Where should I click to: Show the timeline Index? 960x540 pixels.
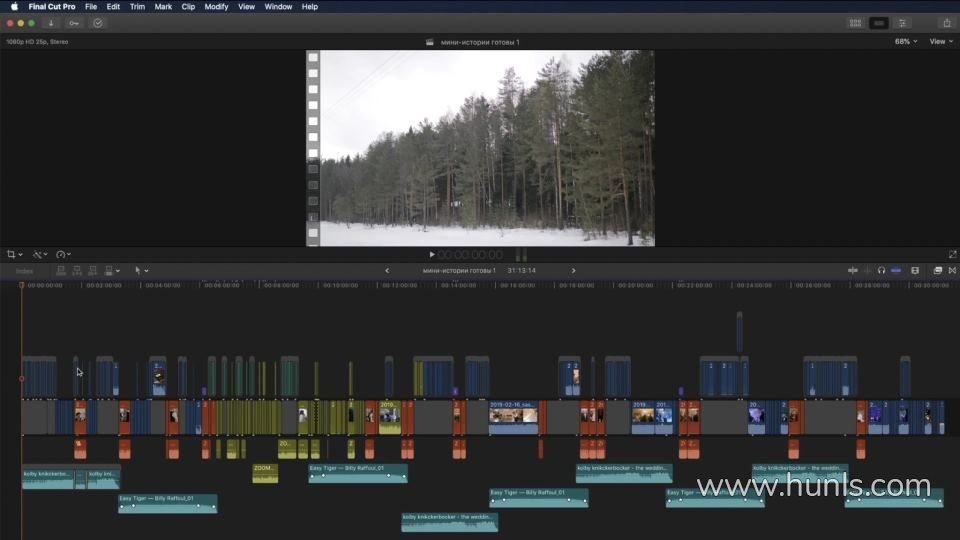tap(24, 271)
